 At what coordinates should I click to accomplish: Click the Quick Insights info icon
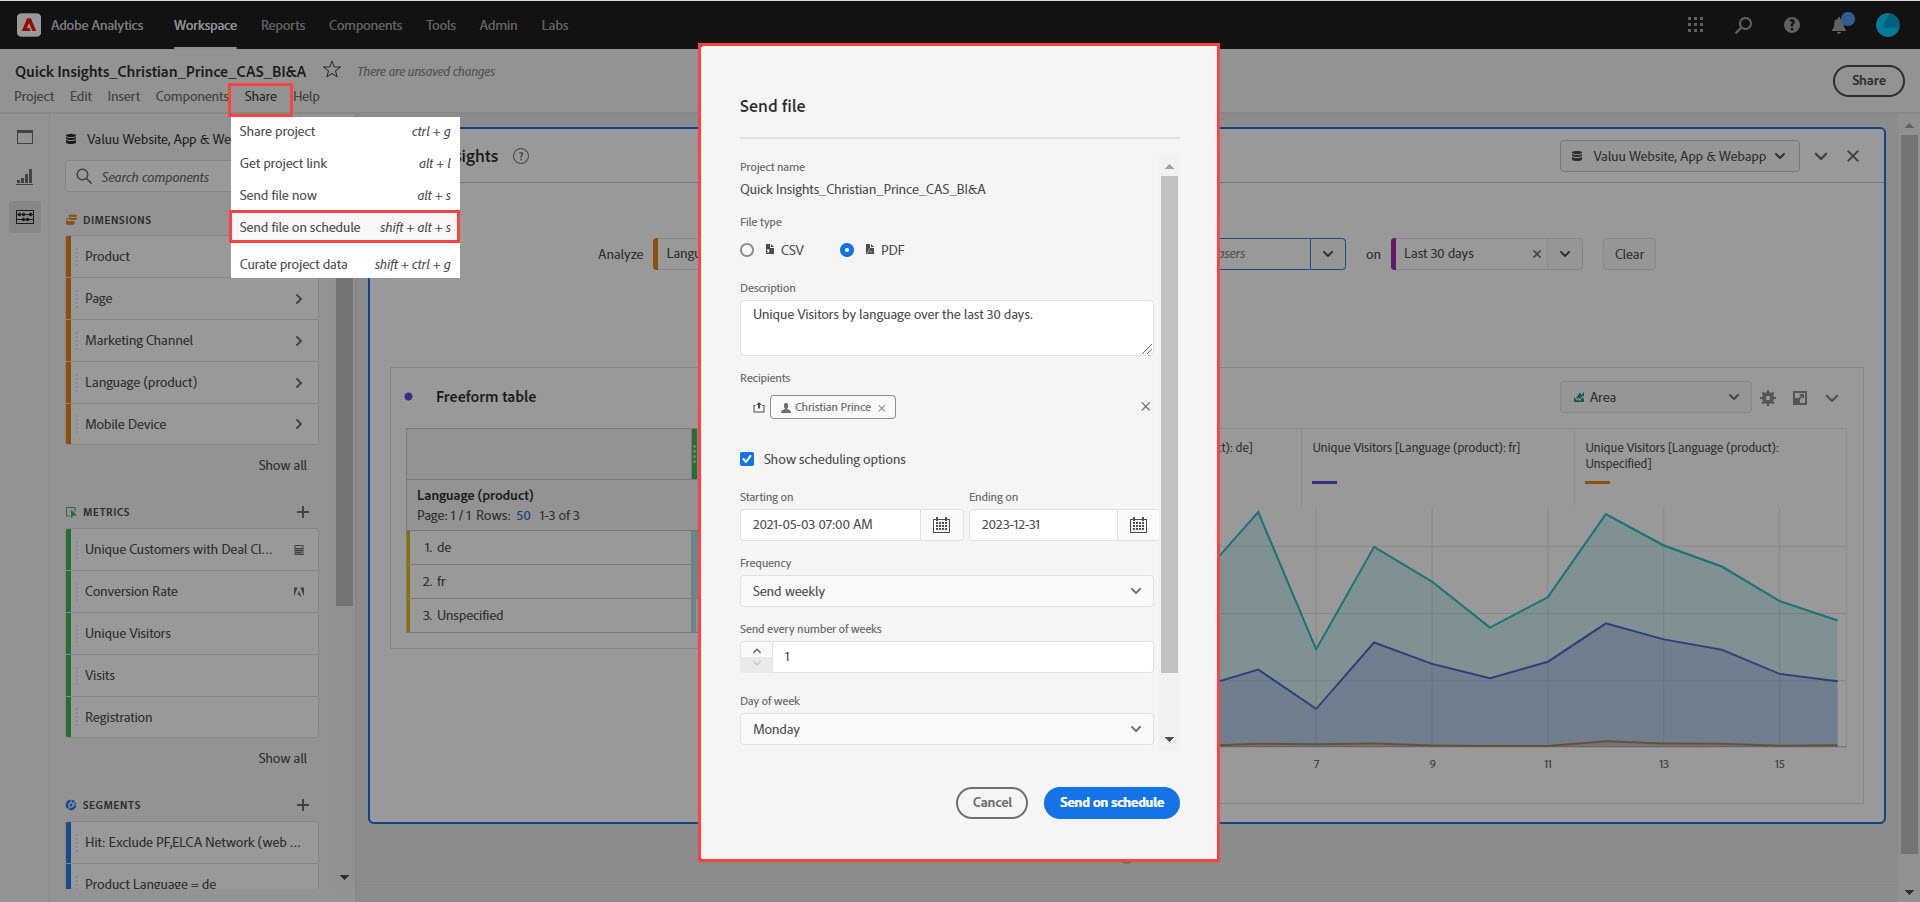pyautogui.click(x=521, y=156)
